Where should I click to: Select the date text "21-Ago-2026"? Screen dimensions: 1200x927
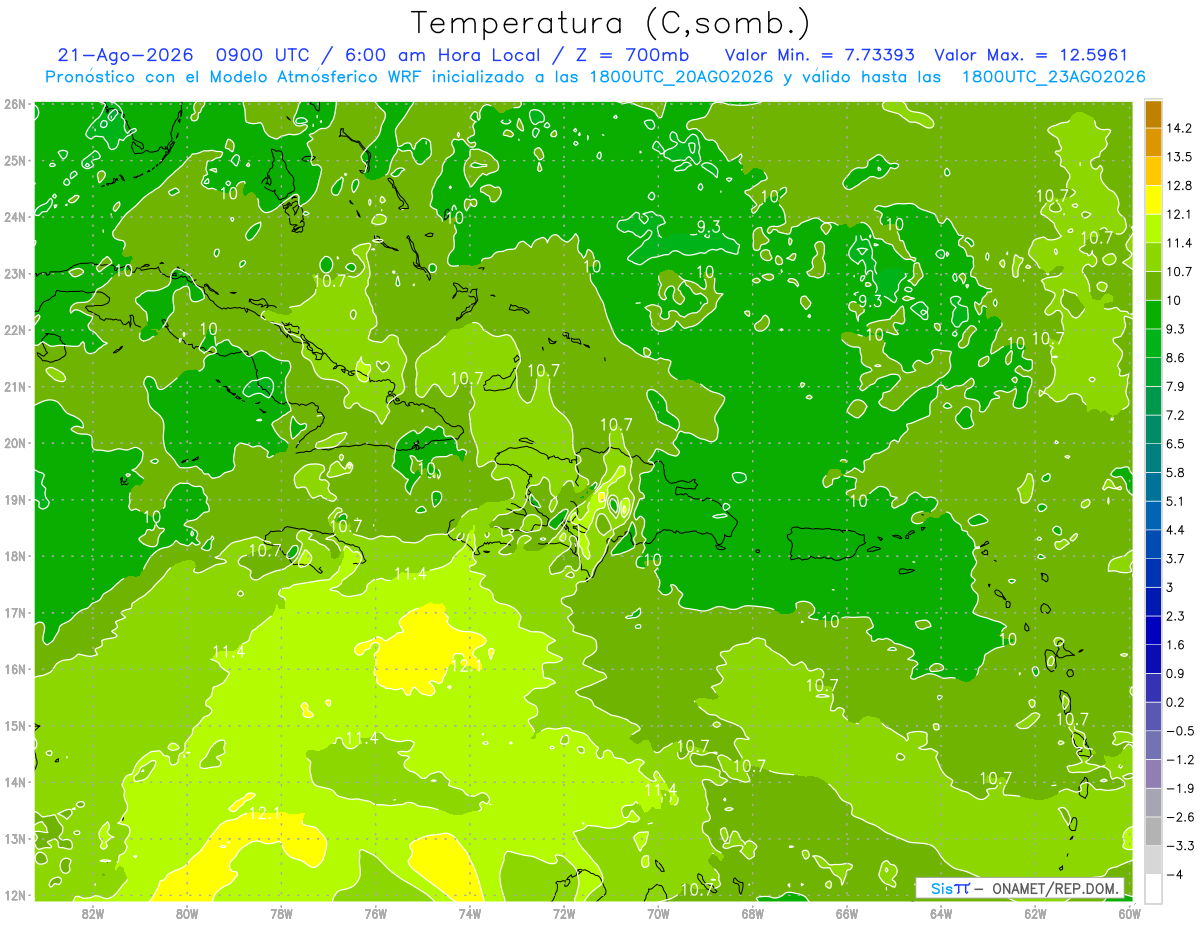(x=125, y=56)
